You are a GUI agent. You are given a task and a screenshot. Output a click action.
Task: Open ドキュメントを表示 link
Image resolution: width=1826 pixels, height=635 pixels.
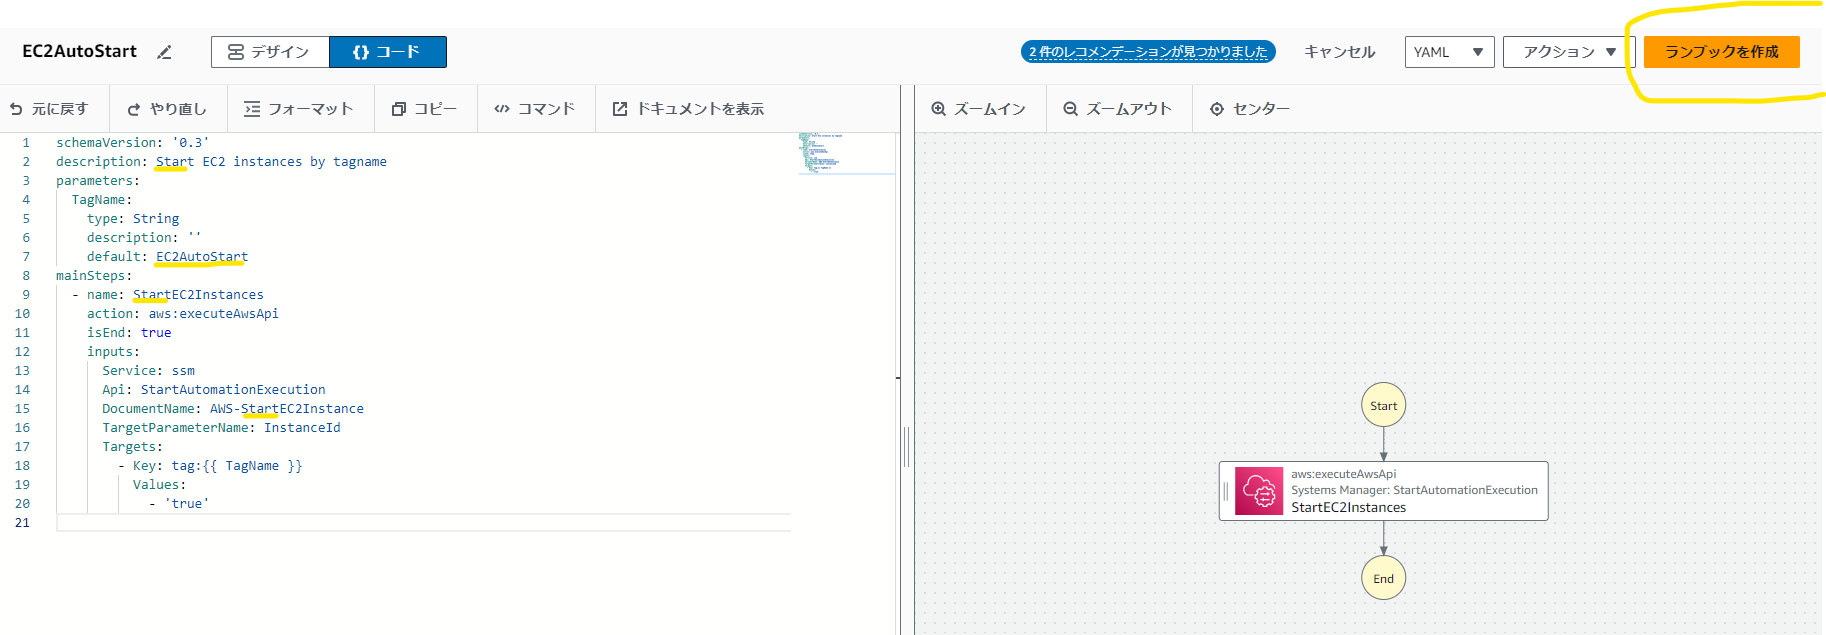tap(688, 109)
